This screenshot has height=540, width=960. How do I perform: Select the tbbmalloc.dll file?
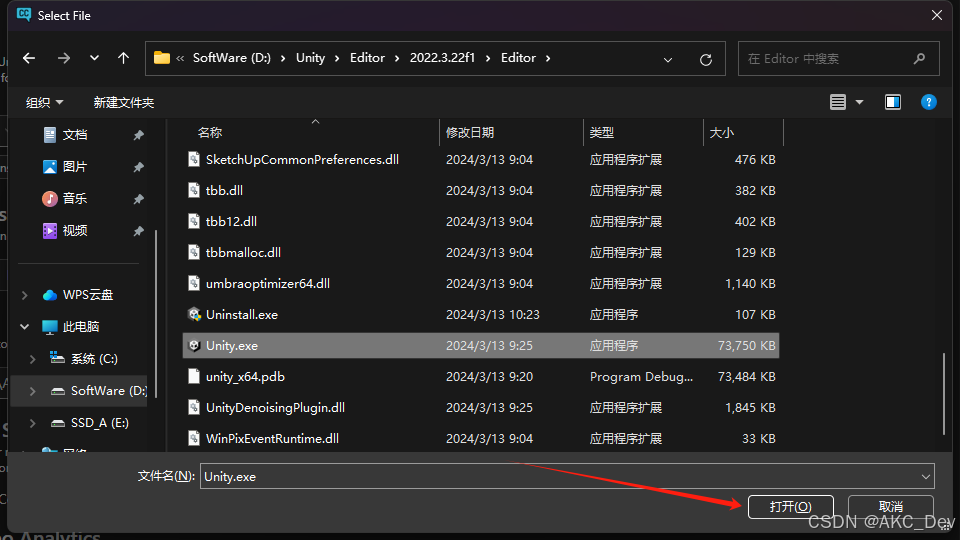[481, 252]
